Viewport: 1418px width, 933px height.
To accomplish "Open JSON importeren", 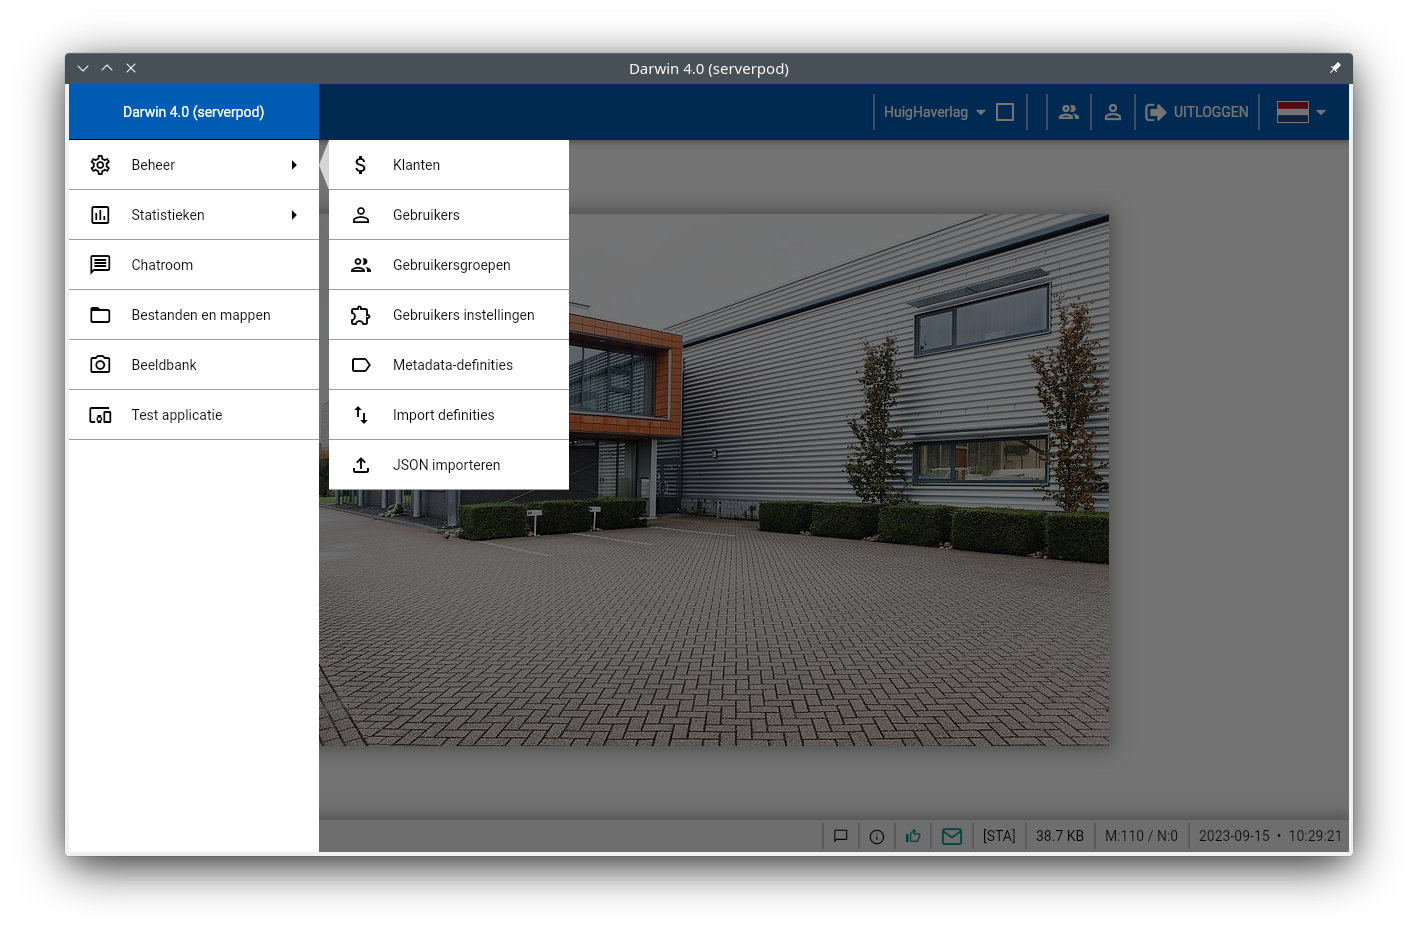I will (446, 465).
